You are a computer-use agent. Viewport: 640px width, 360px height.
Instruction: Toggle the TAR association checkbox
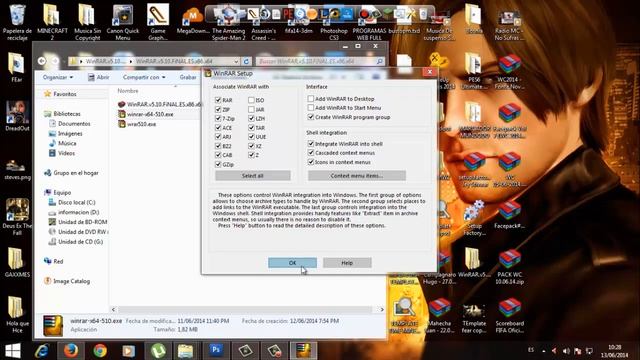click(251, 128)
